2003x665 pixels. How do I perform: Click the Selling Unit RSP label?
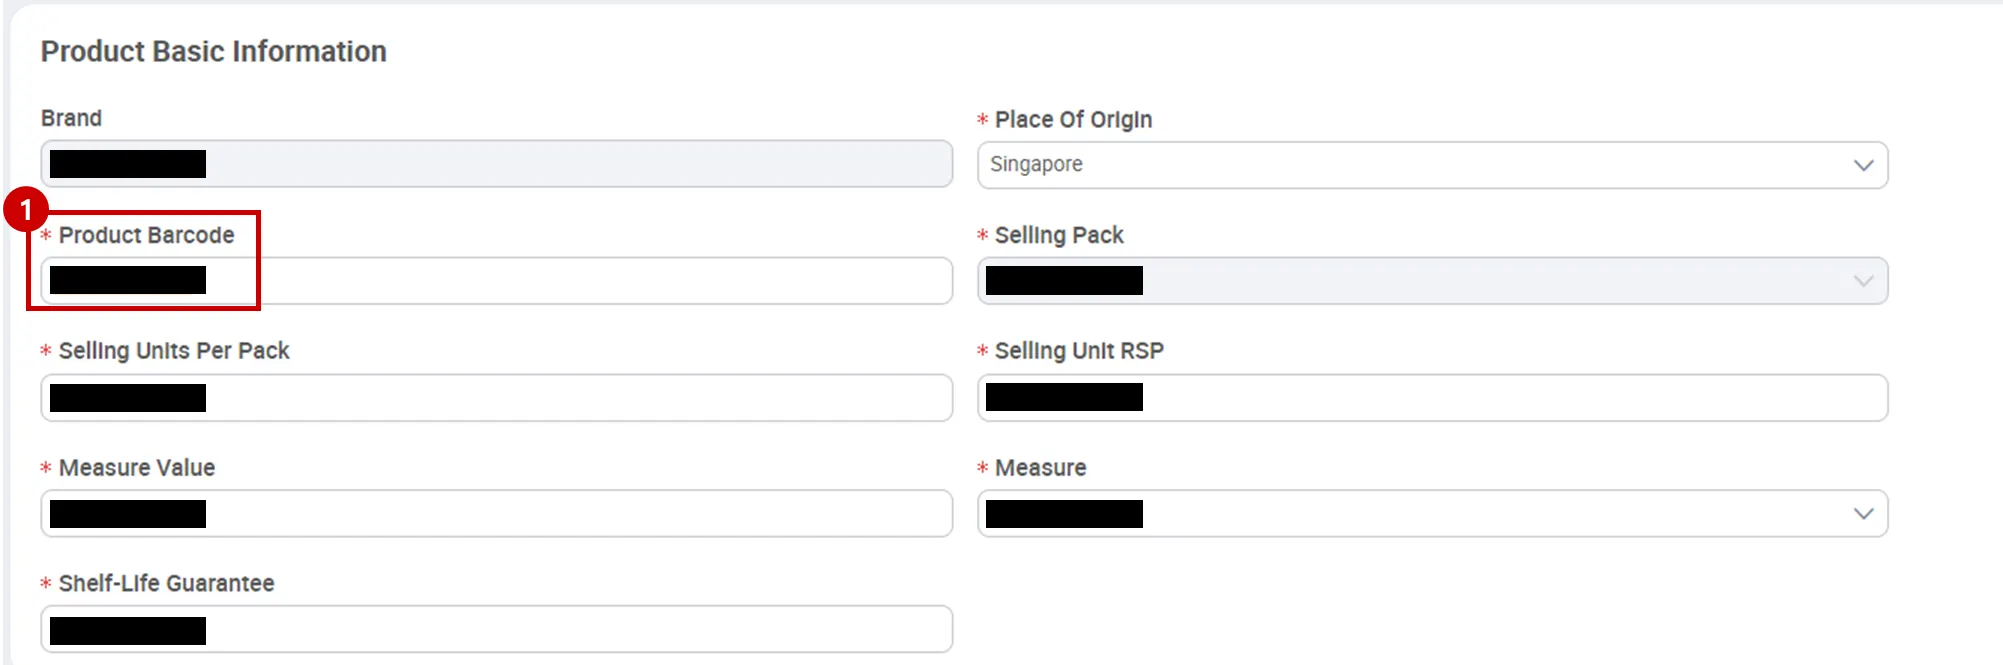point(1079,351)
